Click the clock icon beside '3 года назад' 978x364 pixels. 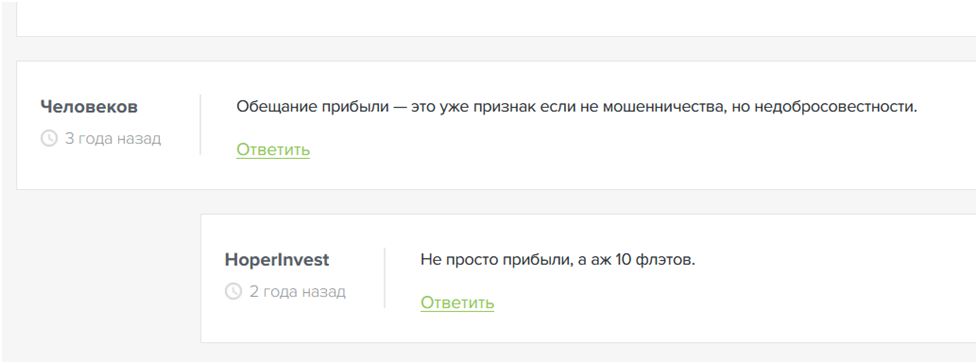tap(49, 138)
